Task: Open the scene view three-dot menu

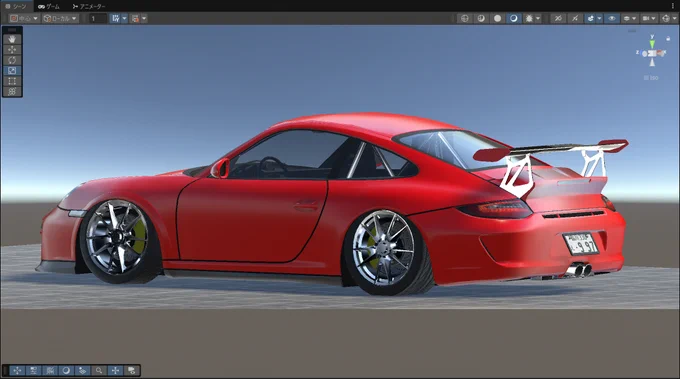Action: [x=673, y=6]
